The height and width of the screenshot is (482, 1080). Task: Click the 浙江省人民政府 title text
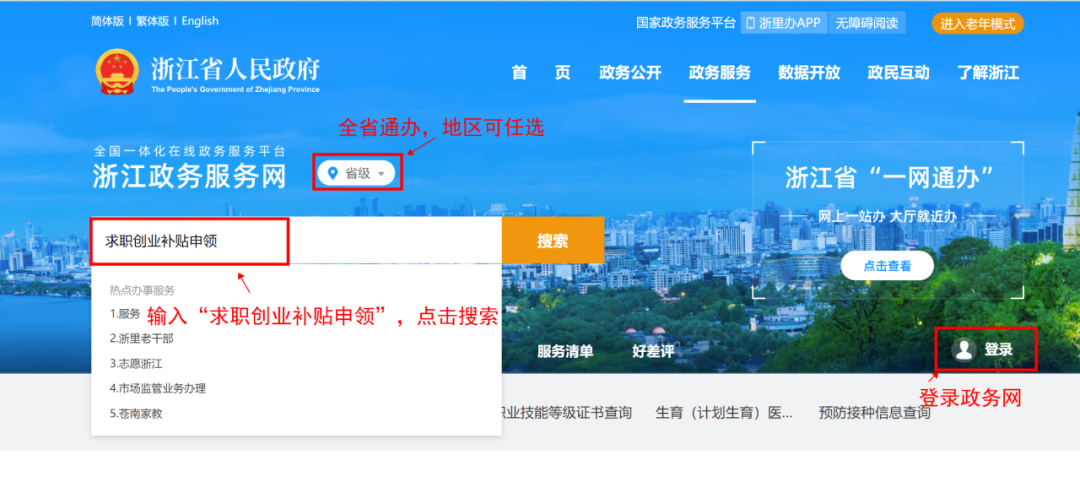click(235, 69)
